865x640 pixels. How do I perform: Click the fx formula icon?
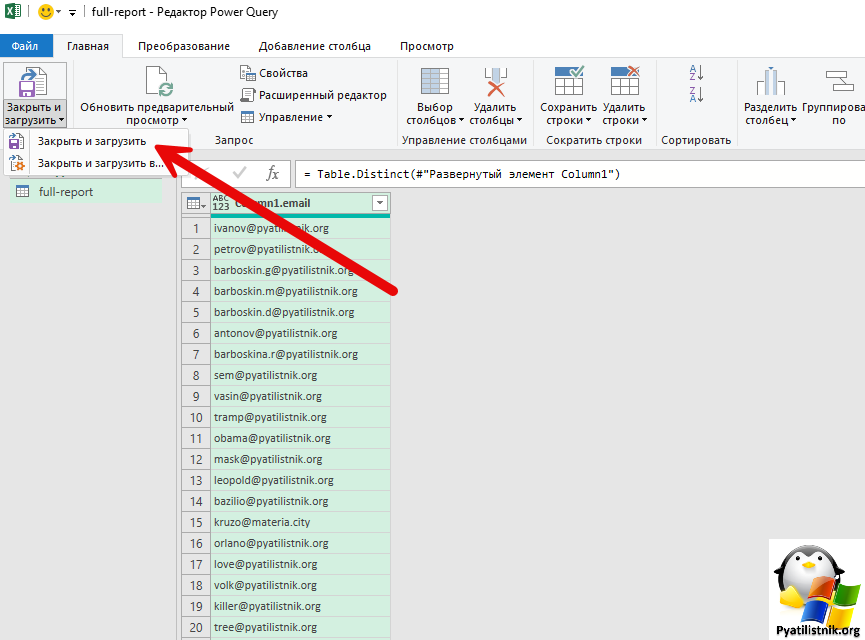273,174
